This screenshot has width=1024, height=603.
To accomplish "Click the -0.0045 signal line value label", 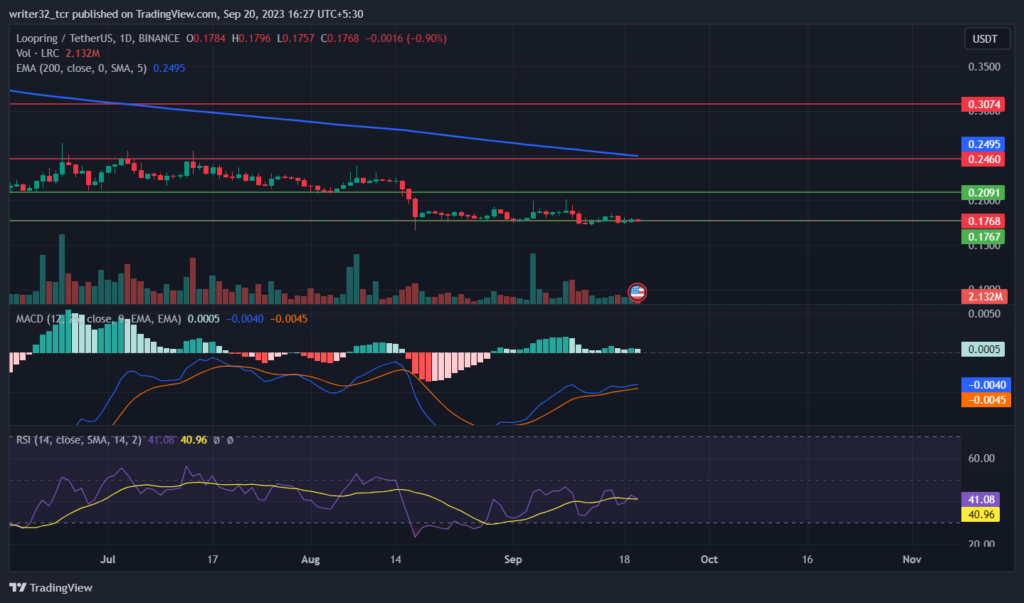I will point(986,400).
